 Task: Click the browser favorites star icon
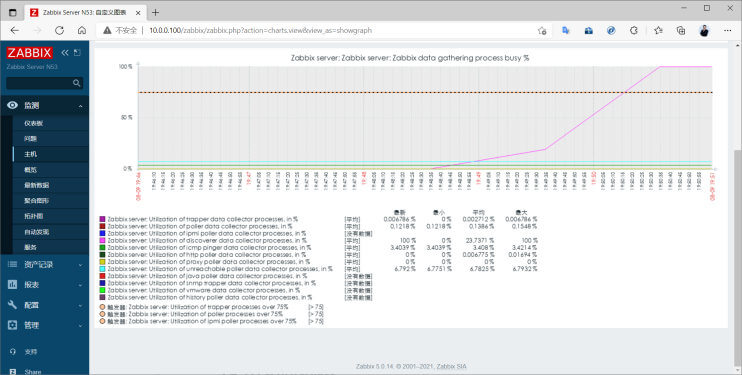click(x=658, y=30)
